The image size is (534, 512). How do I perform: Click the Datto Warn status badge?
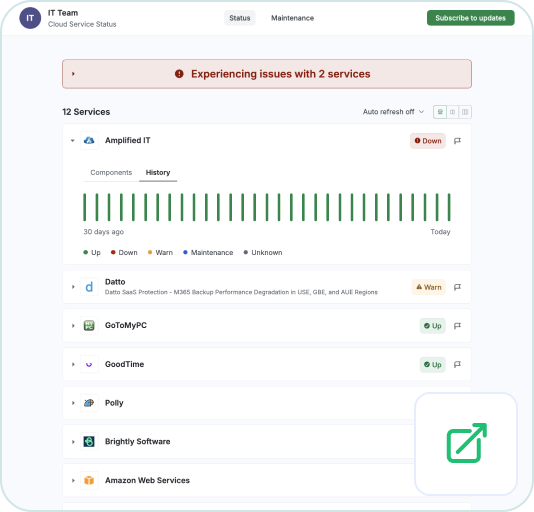click(x=428, y=287)
